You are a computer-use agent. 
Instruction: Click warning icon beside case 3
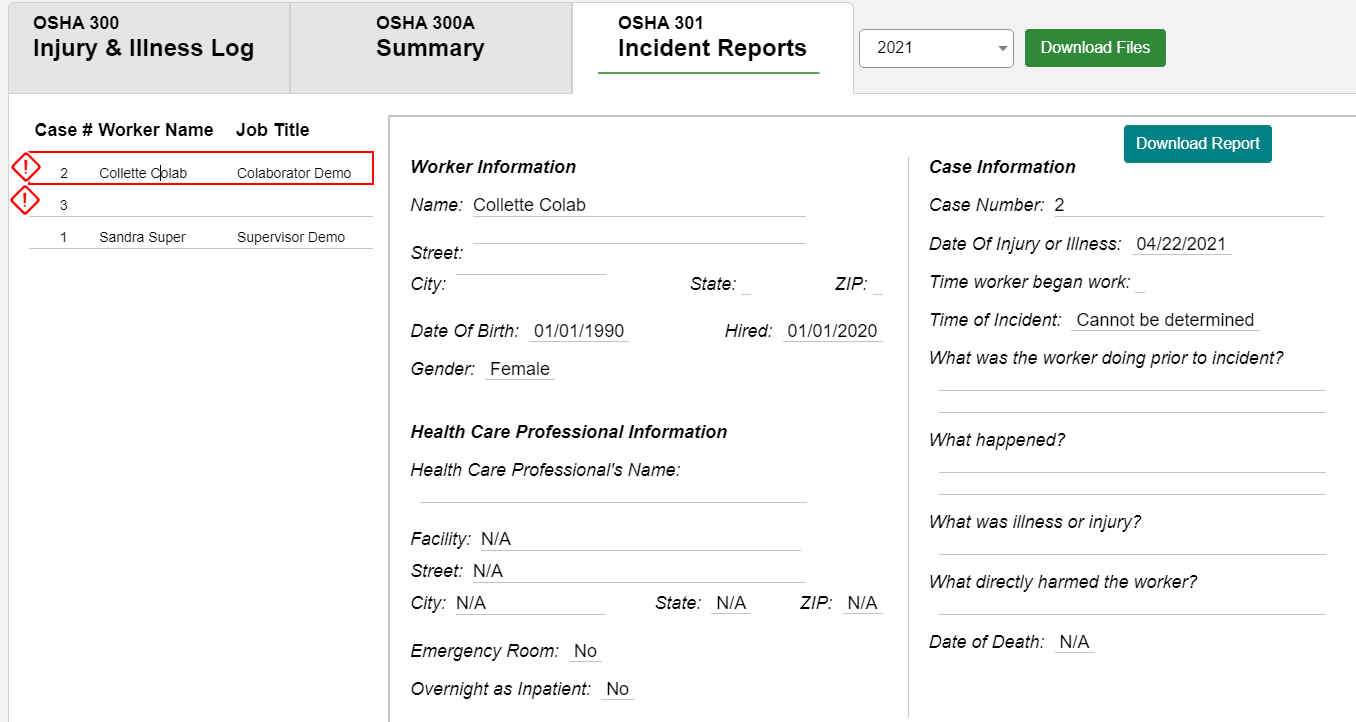[x=24, y=201]
